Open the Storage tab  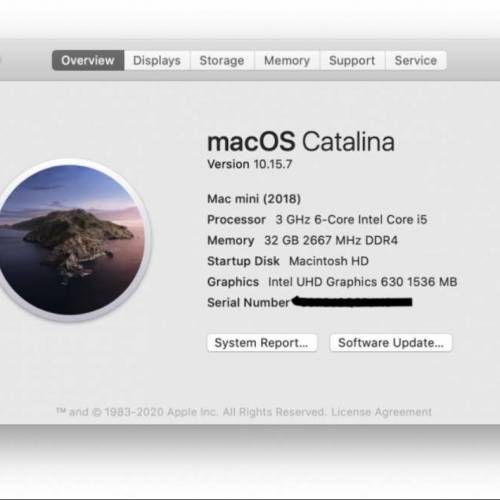pos(222,60)
